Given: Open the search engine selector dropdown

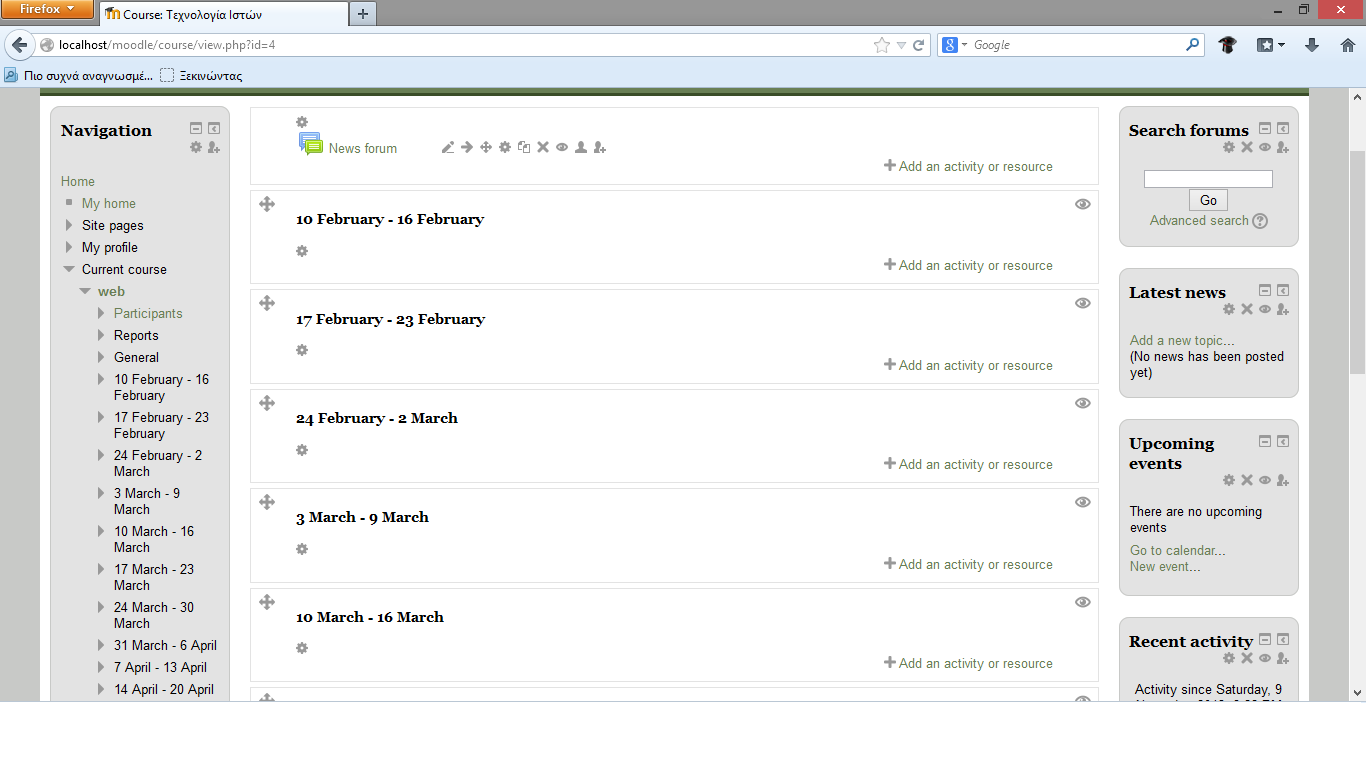Looking at the screenshot, I should (956, 45).
